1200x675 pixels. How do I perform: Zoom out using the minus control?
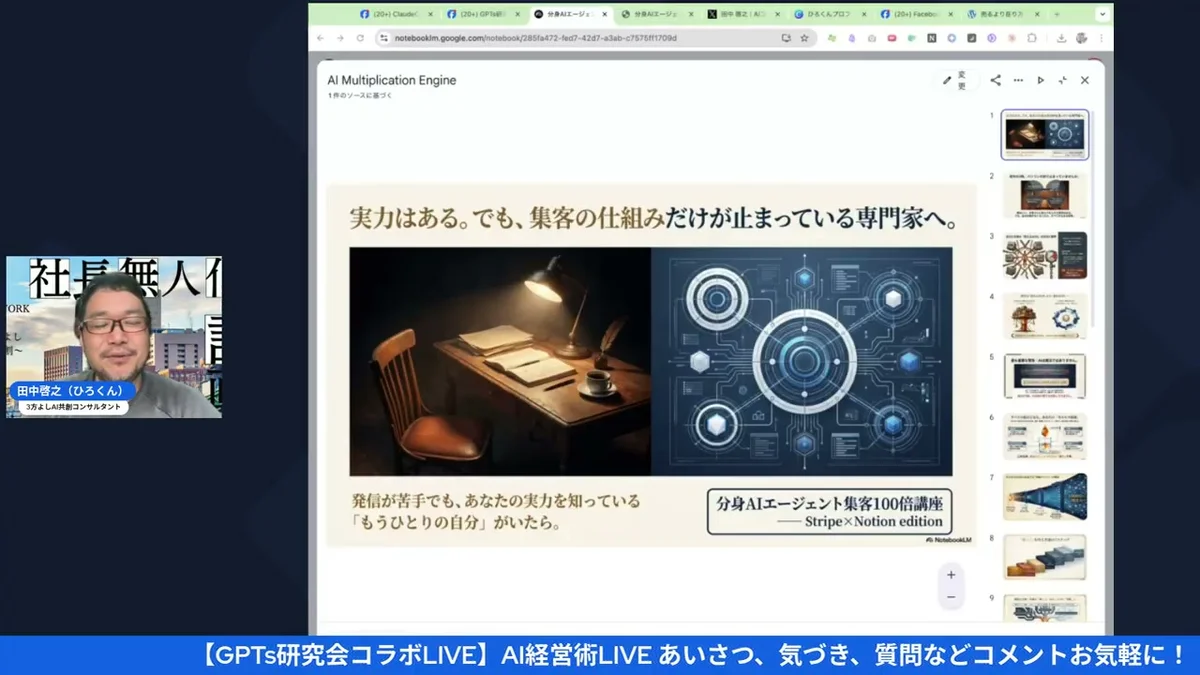tap(950, 596)
